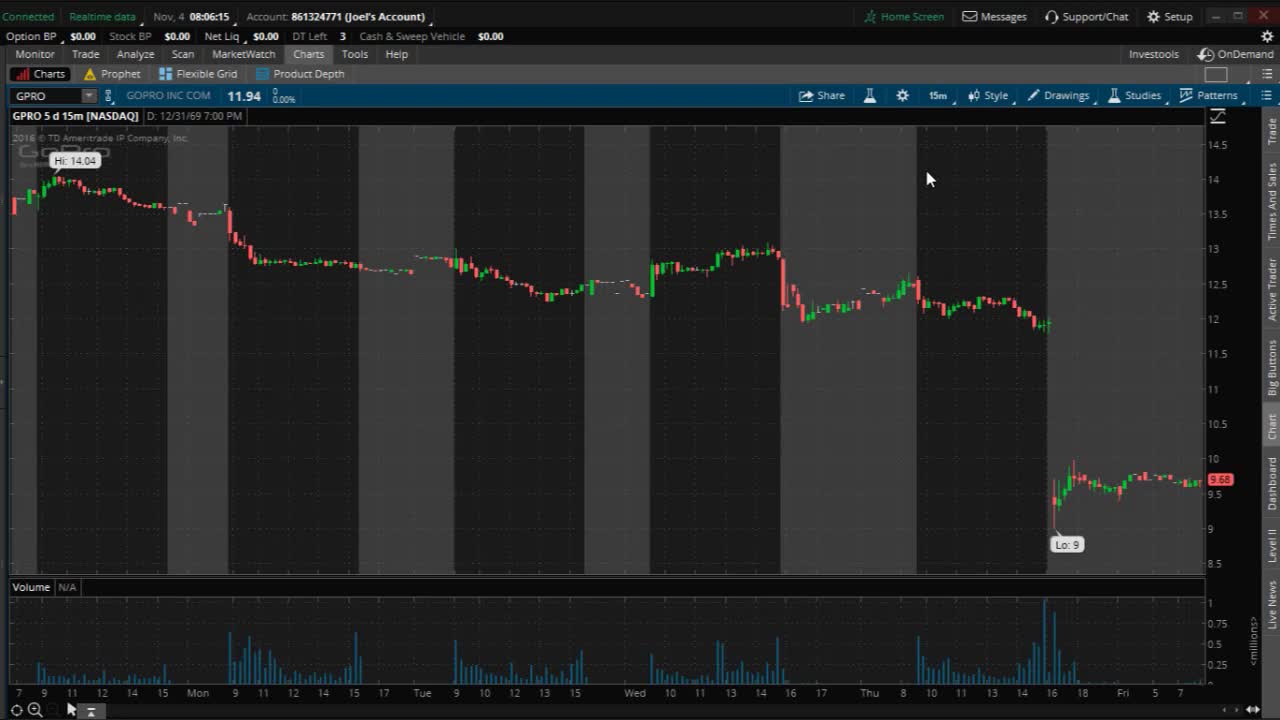The width and height of the screenshot is (1280, 720).
Task: Click the Lo: 9 price bubble
Action: click(x=1067, y=544)
